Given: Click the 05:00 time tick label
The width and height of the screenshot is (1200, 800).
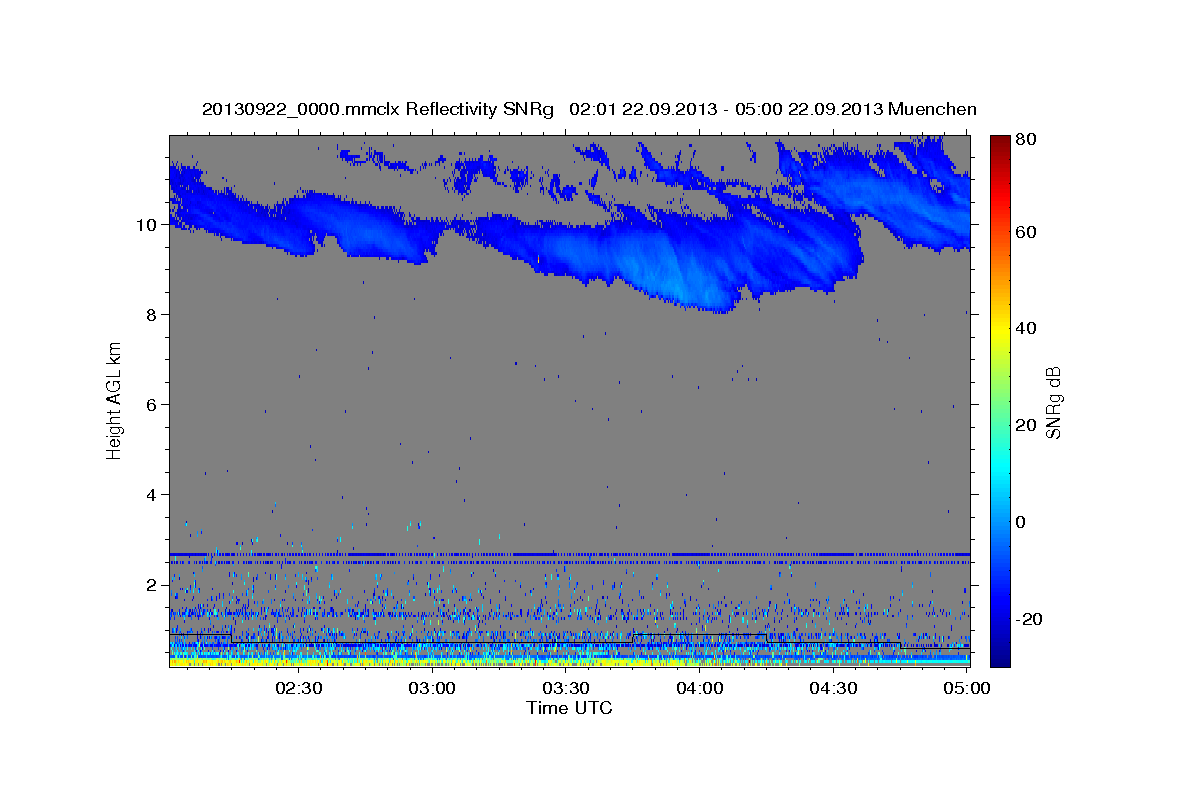Looking at the screenshot, I should point(966,688).
